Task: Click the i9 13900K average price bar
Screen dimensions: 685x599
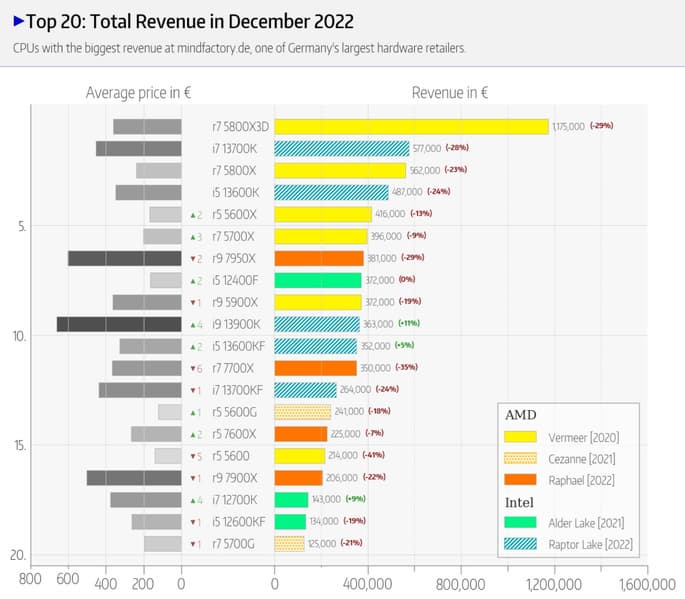Action: [x=119, y=324]
